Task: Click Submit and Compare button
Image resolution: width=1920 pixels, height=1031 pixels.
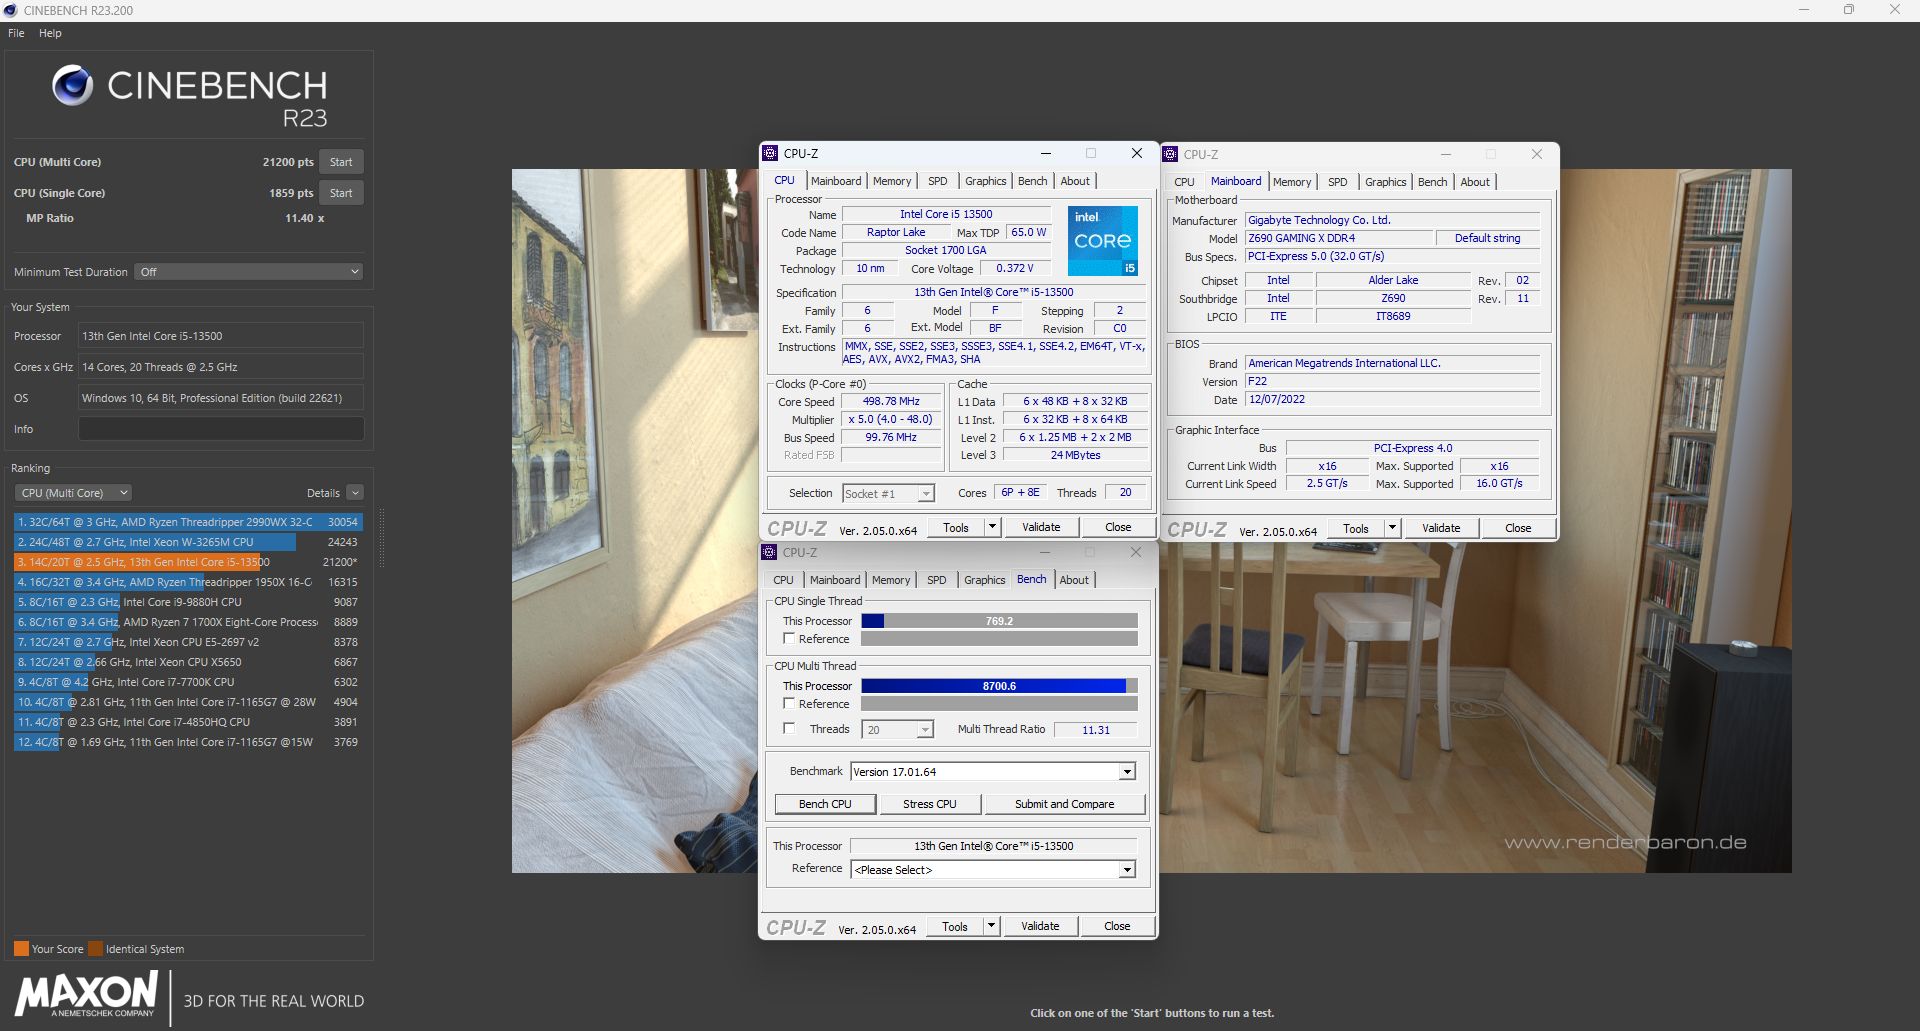Action: pos(1064,804)
